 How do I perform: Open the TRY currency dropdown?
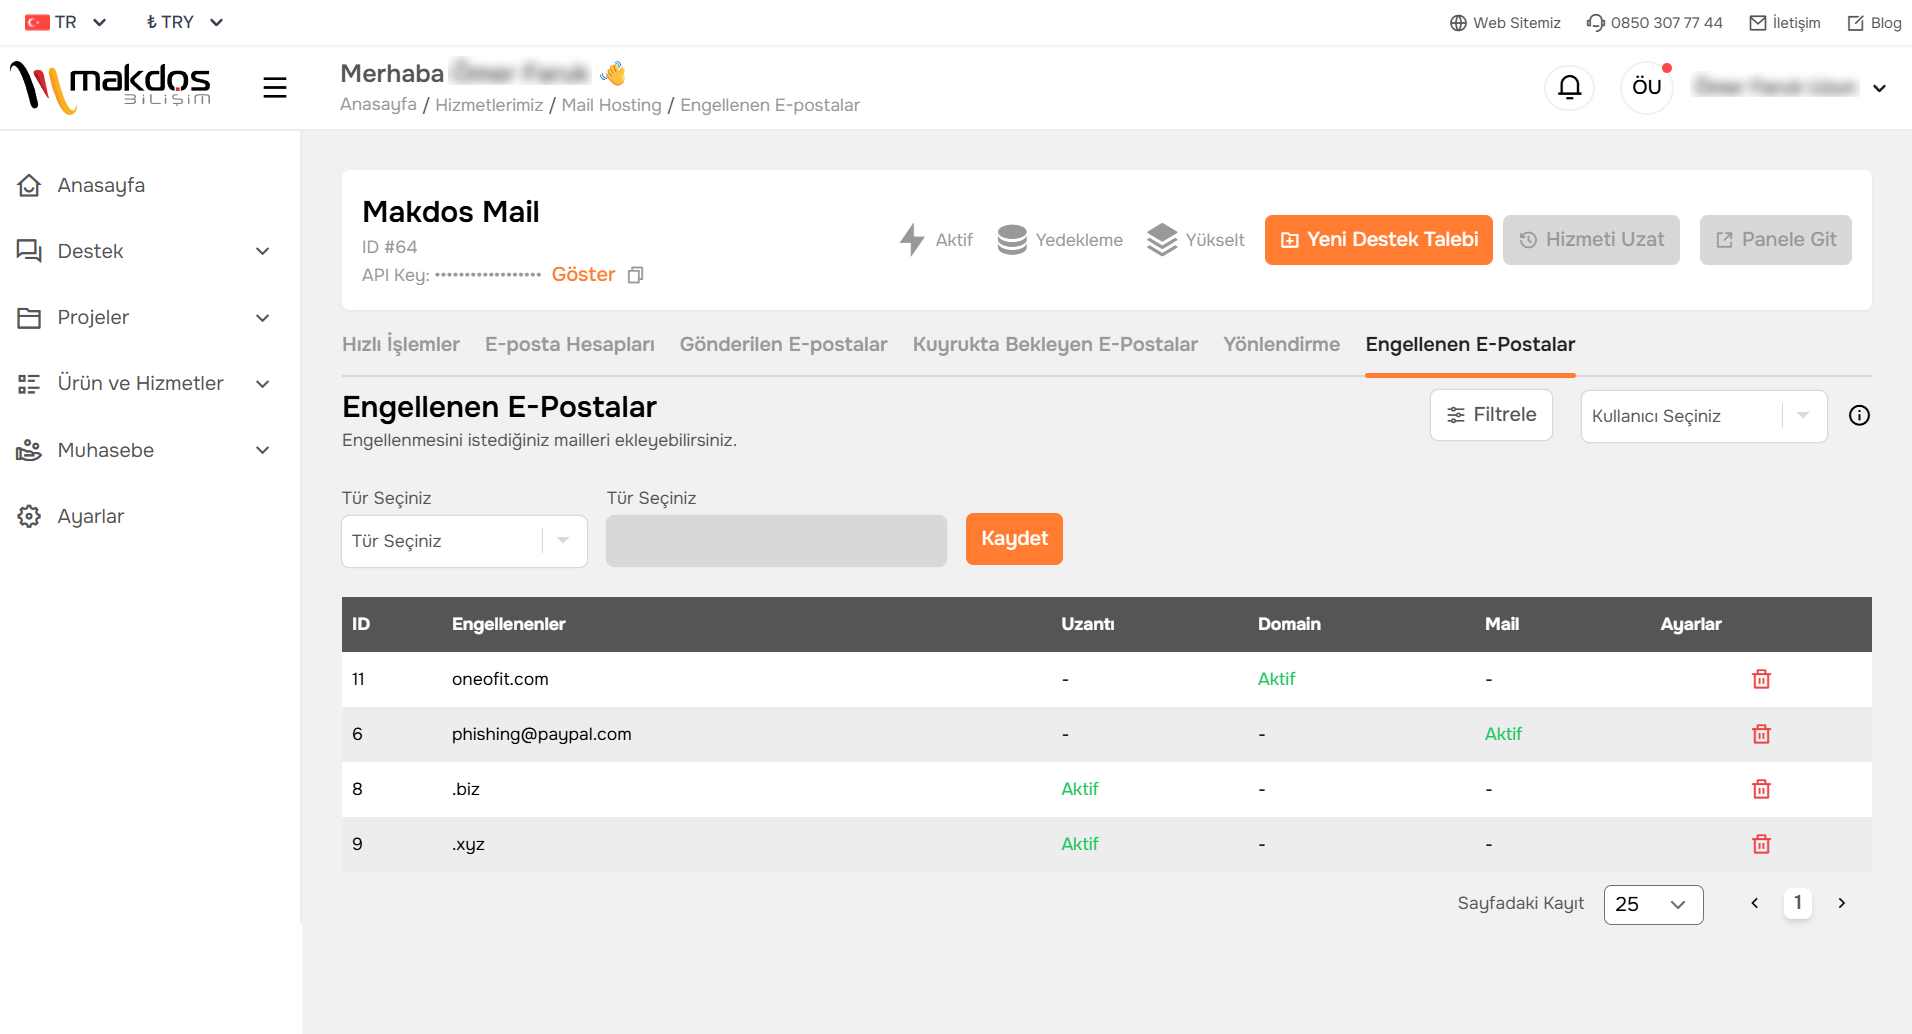point(185,22)
